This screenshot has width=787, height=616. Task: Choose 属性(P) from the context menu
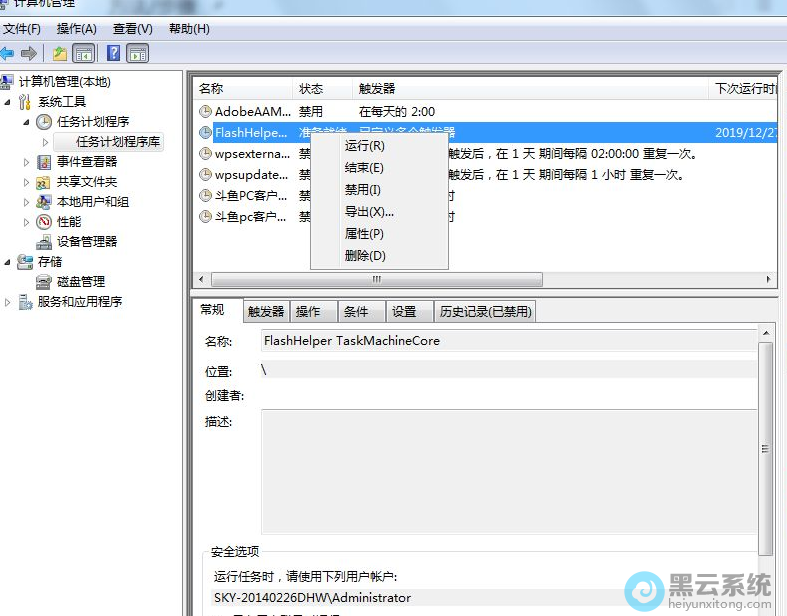point(379,234)
